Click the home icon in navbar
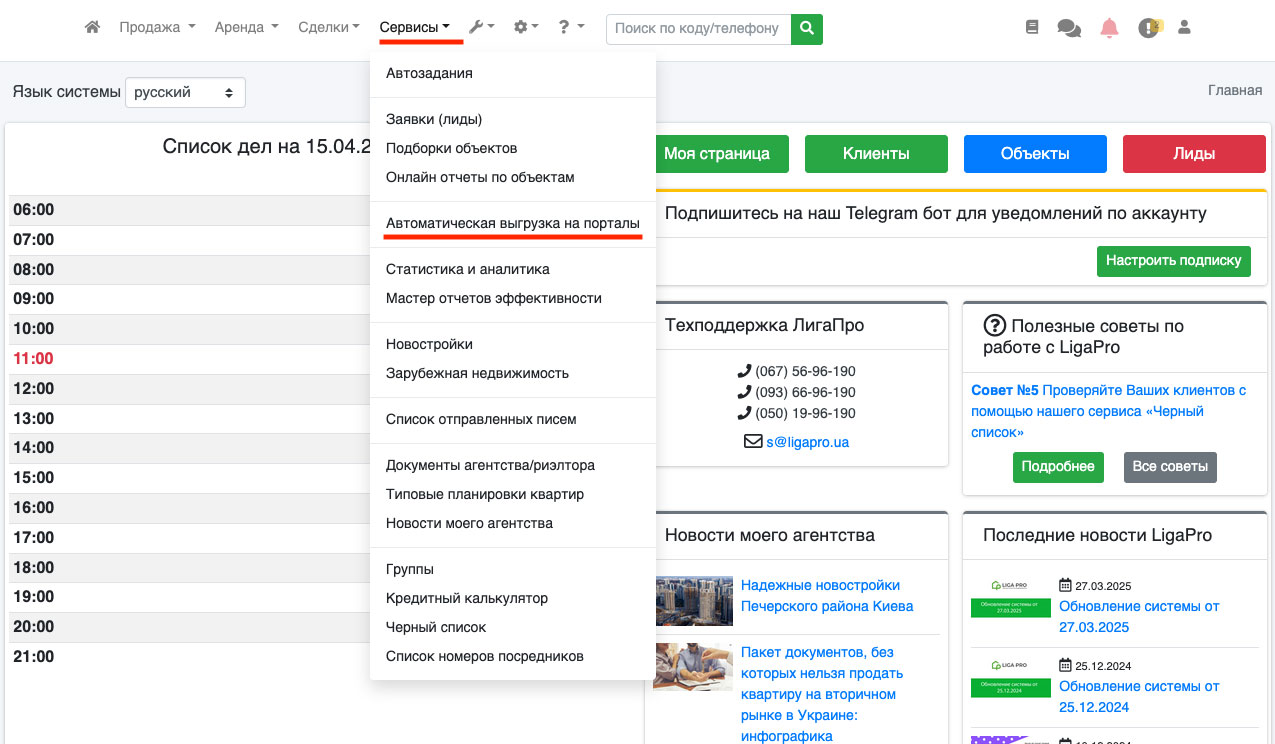Image resolution: width=1275 pixels, height=744 pixels. [92, 28]
